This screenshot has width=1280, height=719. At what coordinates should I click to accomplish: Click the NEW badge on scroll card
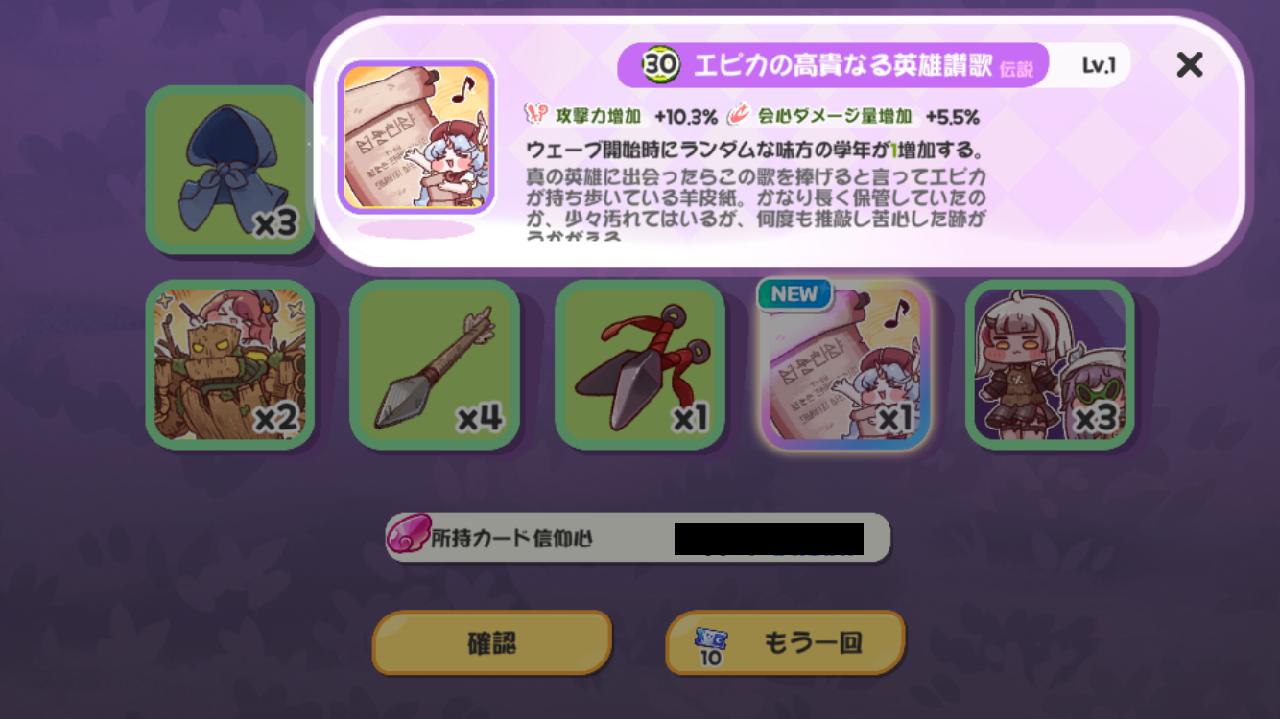[796, 294]
